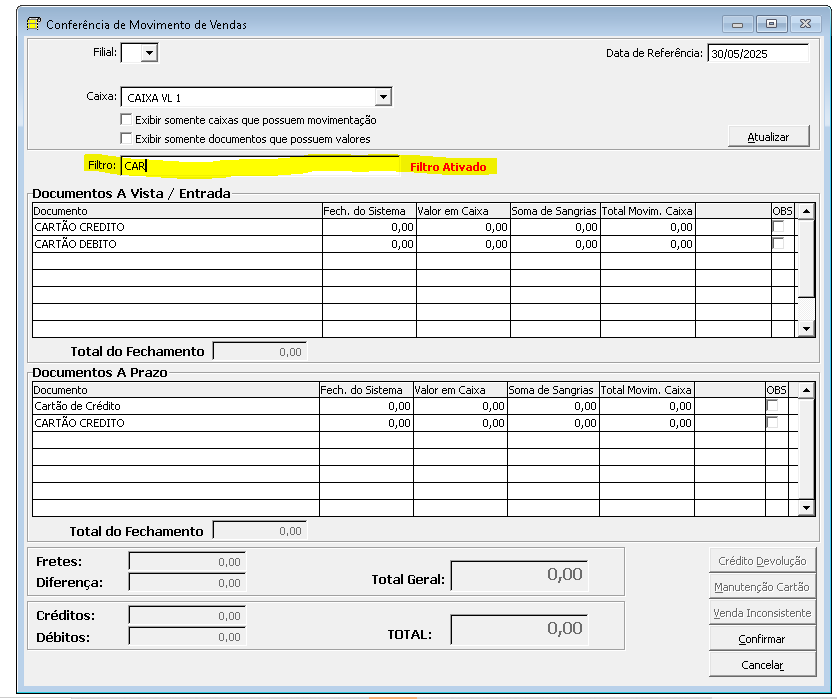The height and width of the screenshot is (699, 837).
Task: Click the Créditos value field
Action: click(x=187, y=616)
